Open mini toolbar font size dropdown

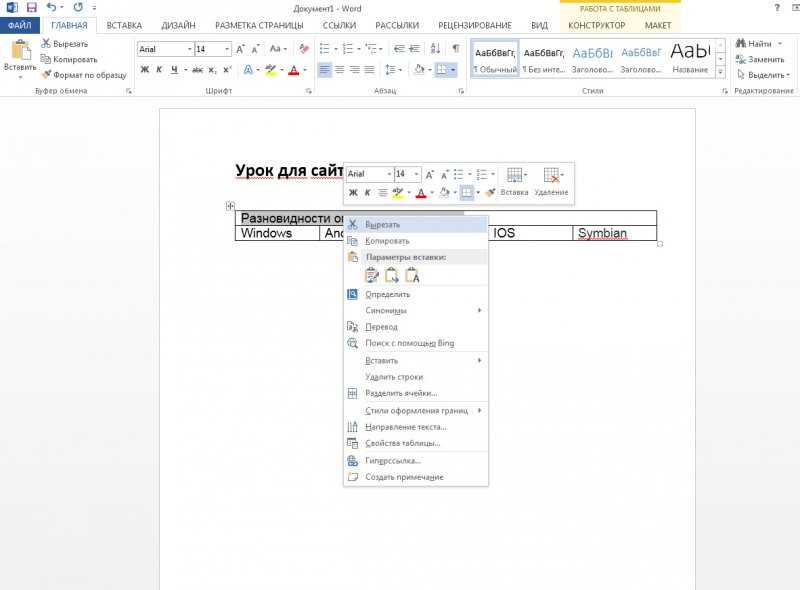tap(417, 174)
